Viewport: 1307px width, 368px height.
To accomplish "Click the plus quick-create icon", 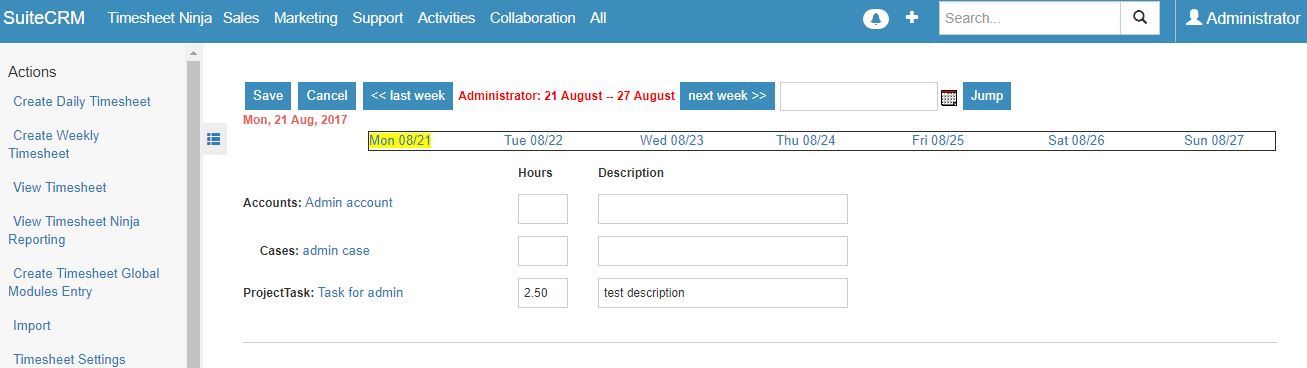I will pos(912,18).
